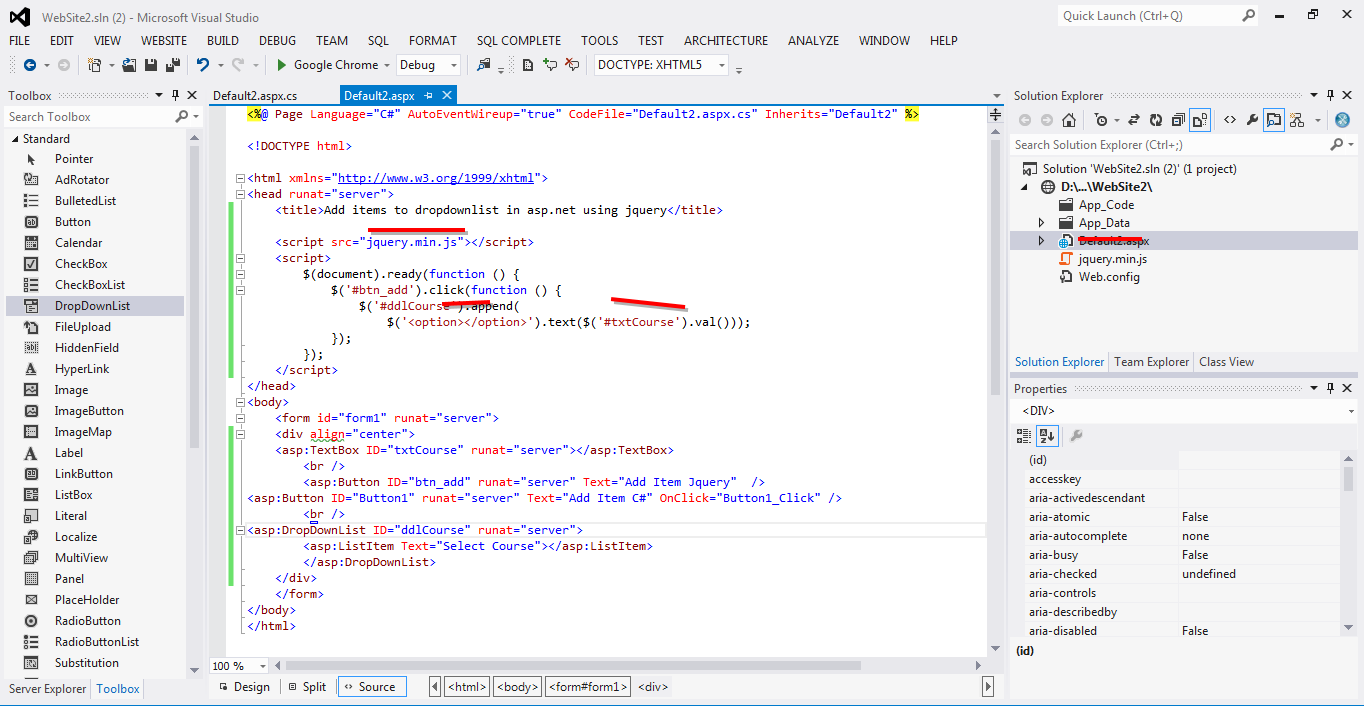Viewport: 1364px width, 706px height.
Task: Toggle Preview Selected Items in Solution Explorer
Action: pos(1274,120)
